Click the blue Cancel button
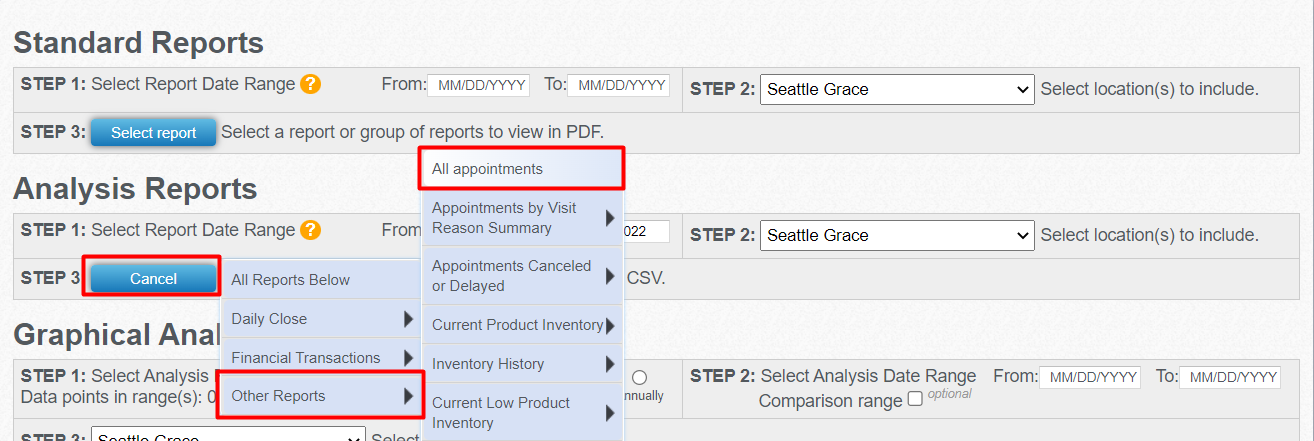The width and height of the screenshot is (1314, 441). click(153, 279)
